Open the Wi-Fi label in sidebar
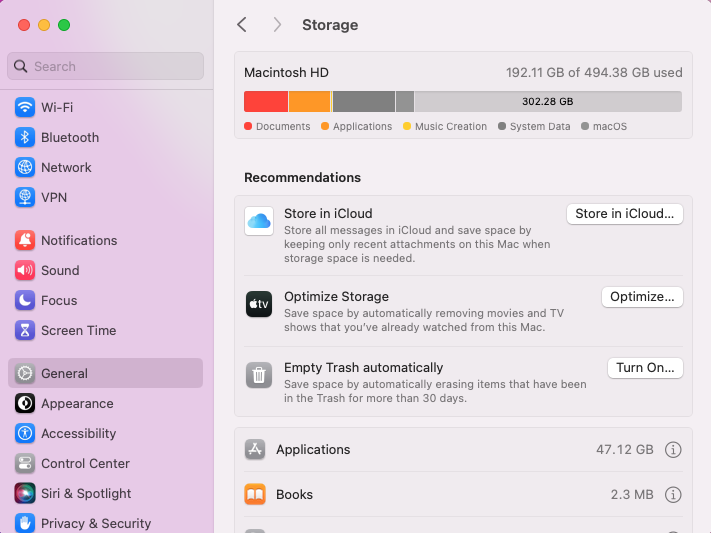Image resolution: width=711 pixels, height=533 pixels. coord(57,108)
